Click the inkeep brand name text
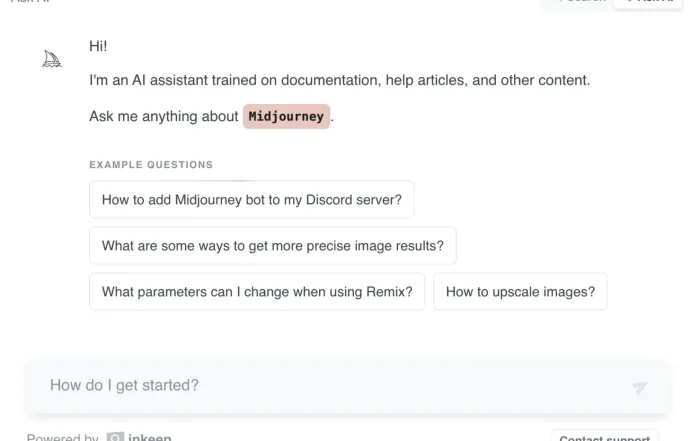The image size is (700, 441). pos(150,437)
